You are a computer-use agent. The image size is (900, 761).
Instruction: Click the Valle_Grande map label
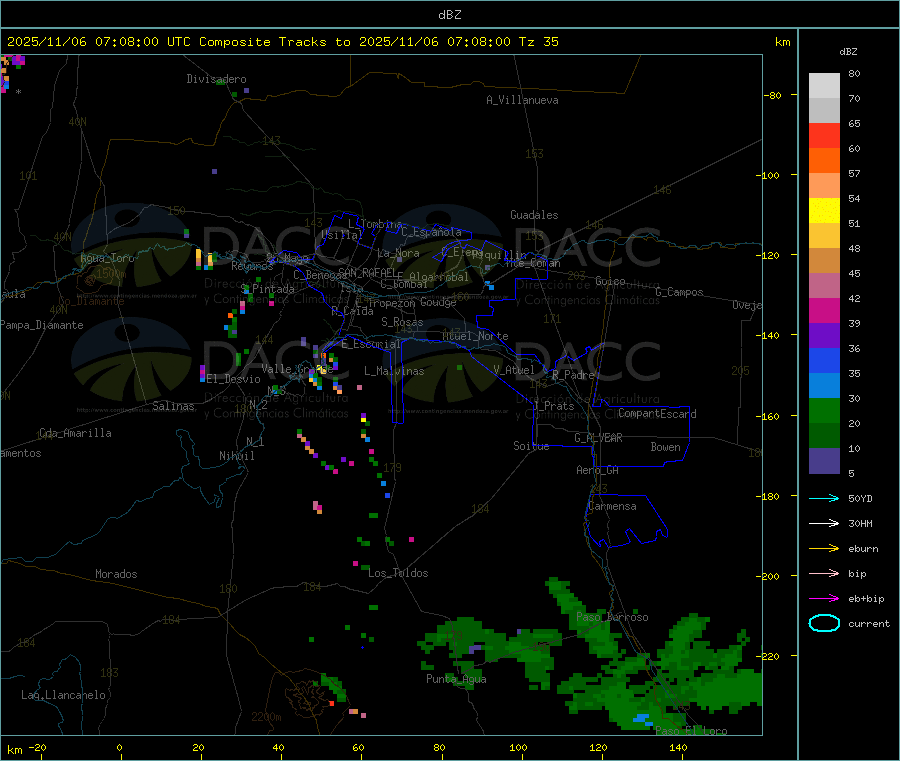point(297,369)
